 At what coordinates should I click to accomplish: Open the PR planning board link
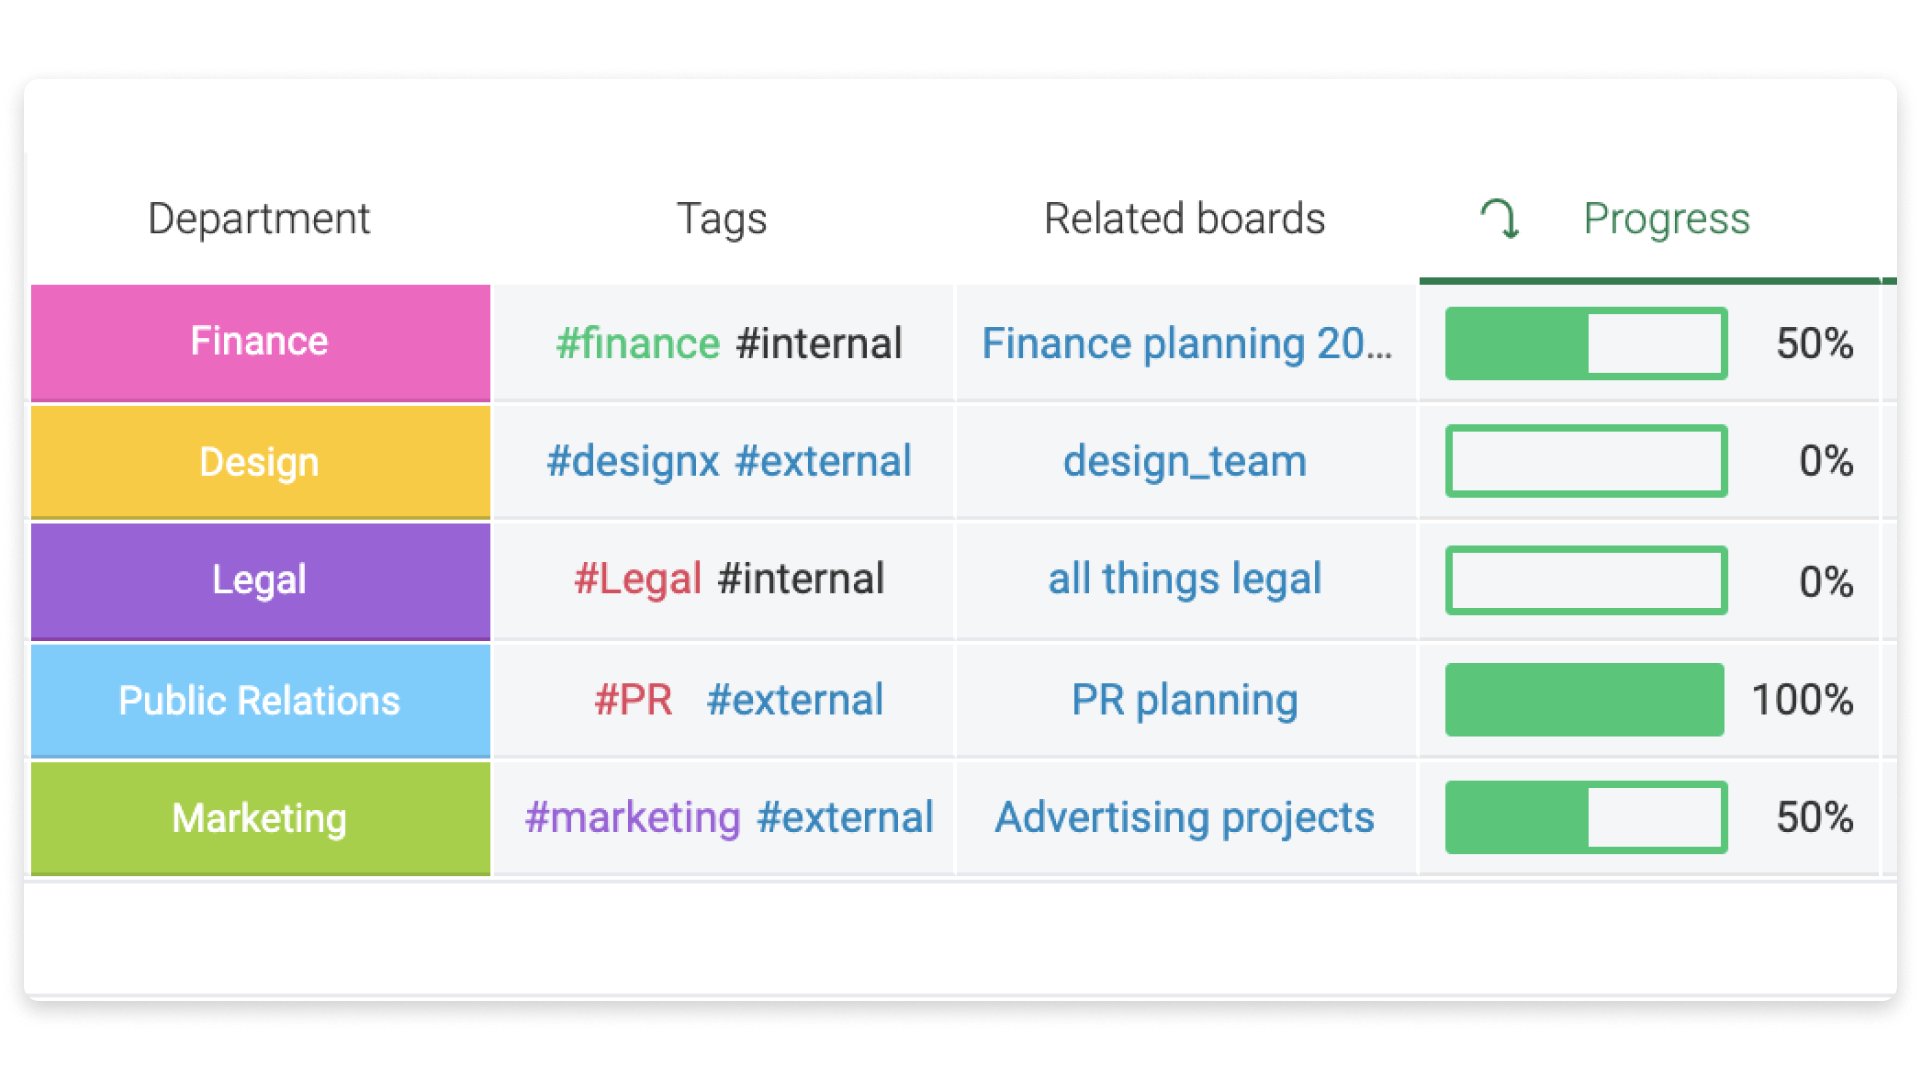[x=1184, y=700]
